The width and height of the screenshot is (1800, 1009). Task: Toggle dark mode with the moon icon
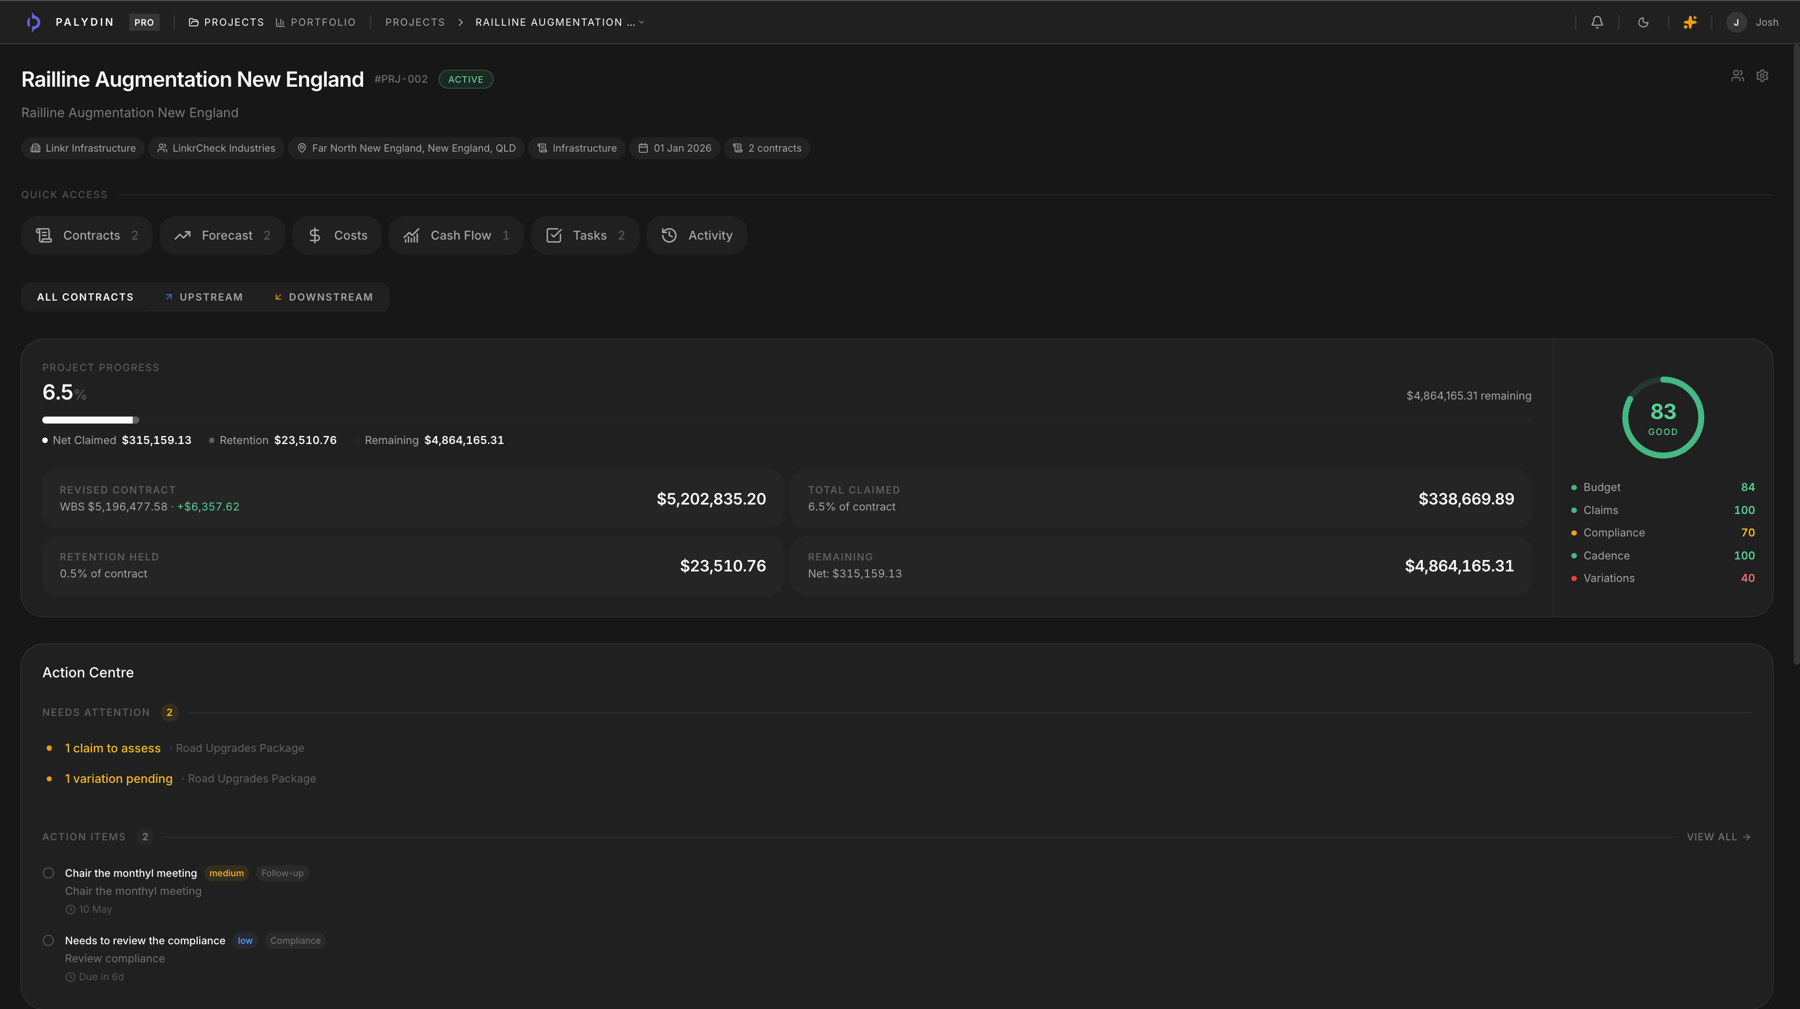[1643, 21]
